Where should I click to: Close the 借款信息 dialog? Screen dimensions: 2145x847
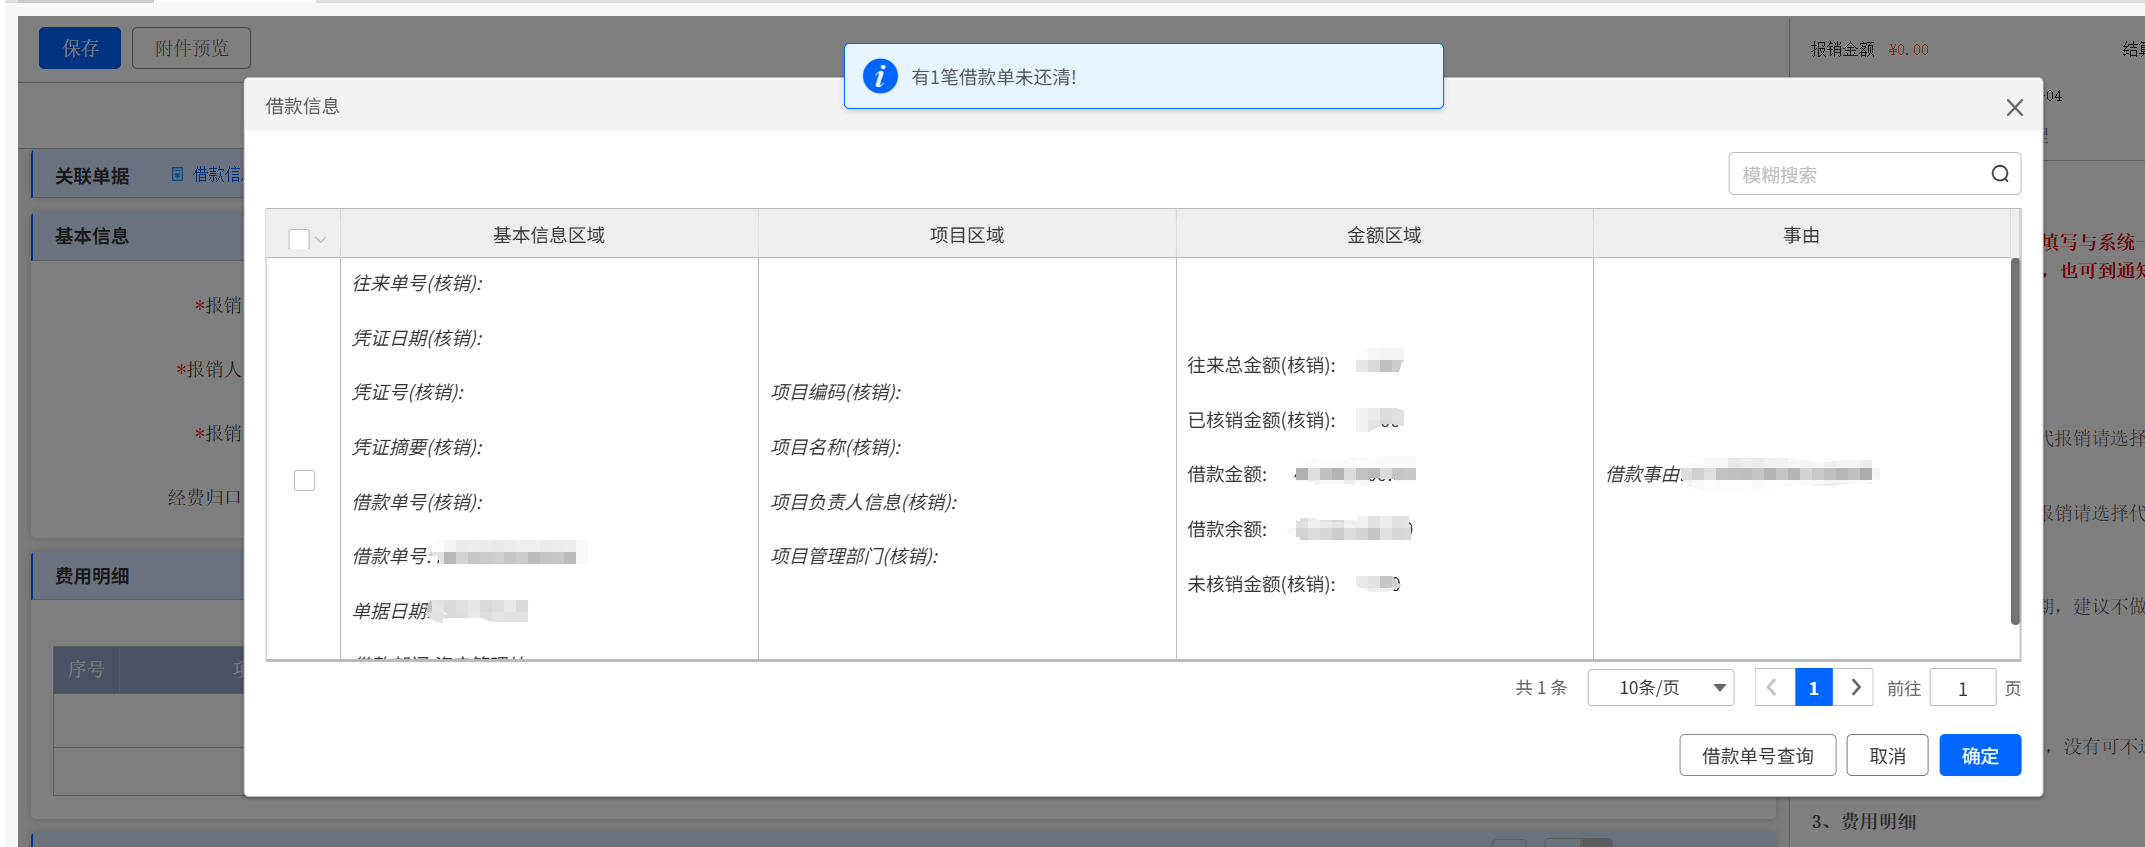pyautogui.click(x=2014, y=108)
